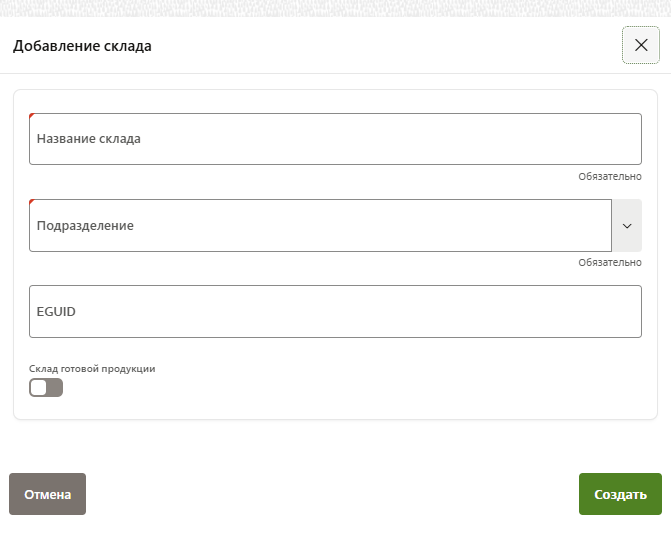
Task: Click the EGUID placeholder label
Action: point(56,312)
